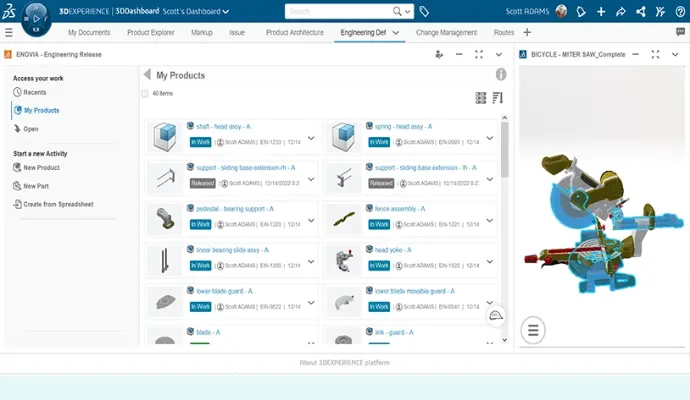Click the scroll up arrow of list
This screenshot has width=690, height=400.
pos(504,117)
